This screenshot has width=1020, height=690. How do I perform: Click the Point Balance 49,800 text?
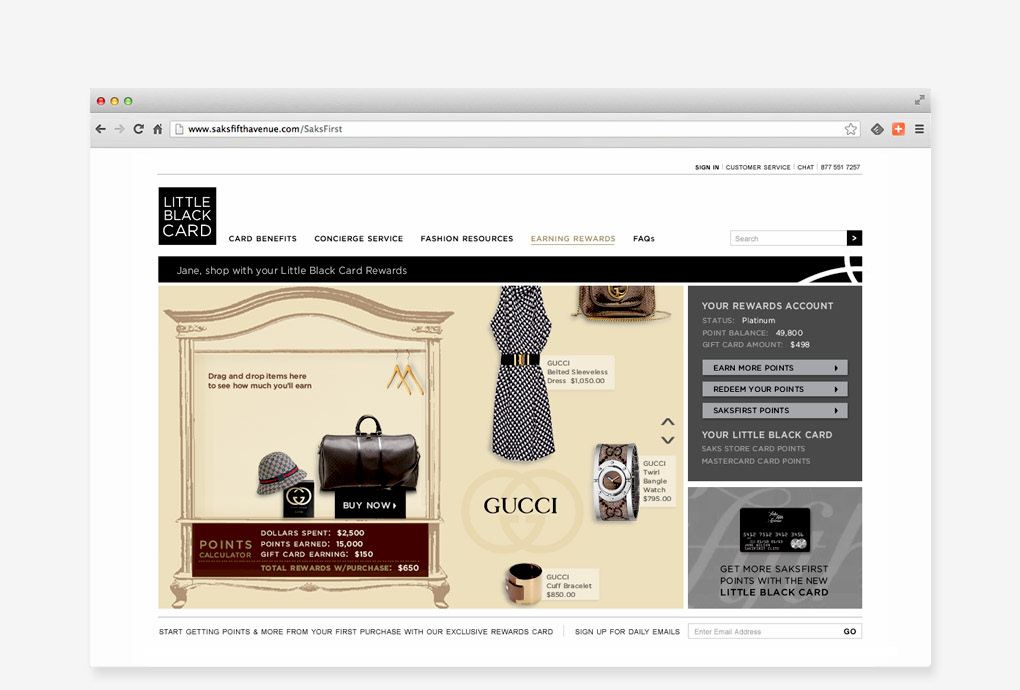click(752, 332)
